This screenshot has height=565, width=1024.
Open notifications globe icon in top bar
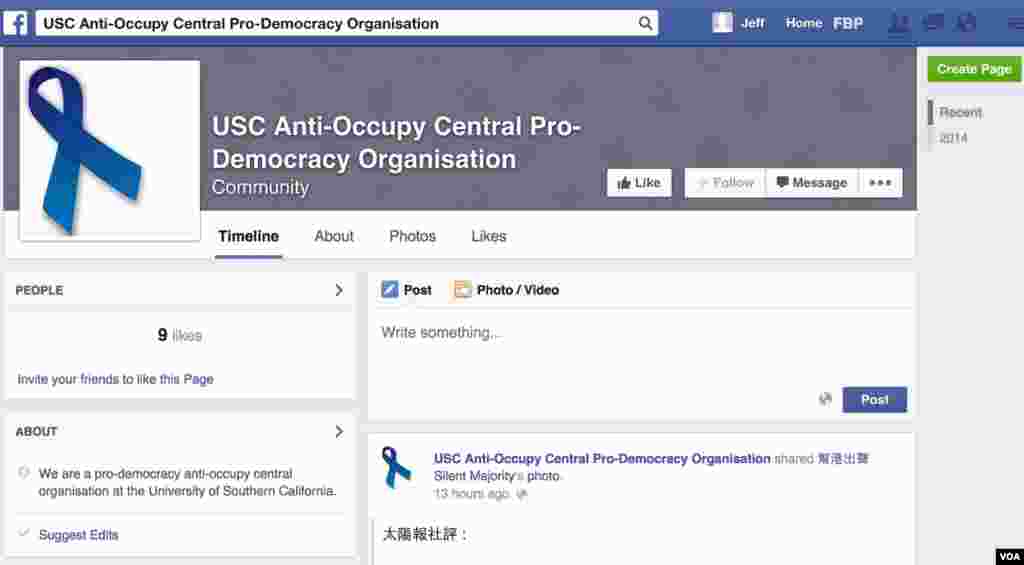(x=966, y=23)
